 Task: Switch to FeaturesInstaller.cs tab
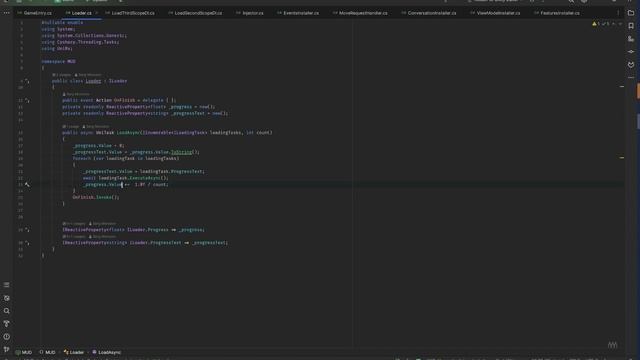(x=557, y=13)
